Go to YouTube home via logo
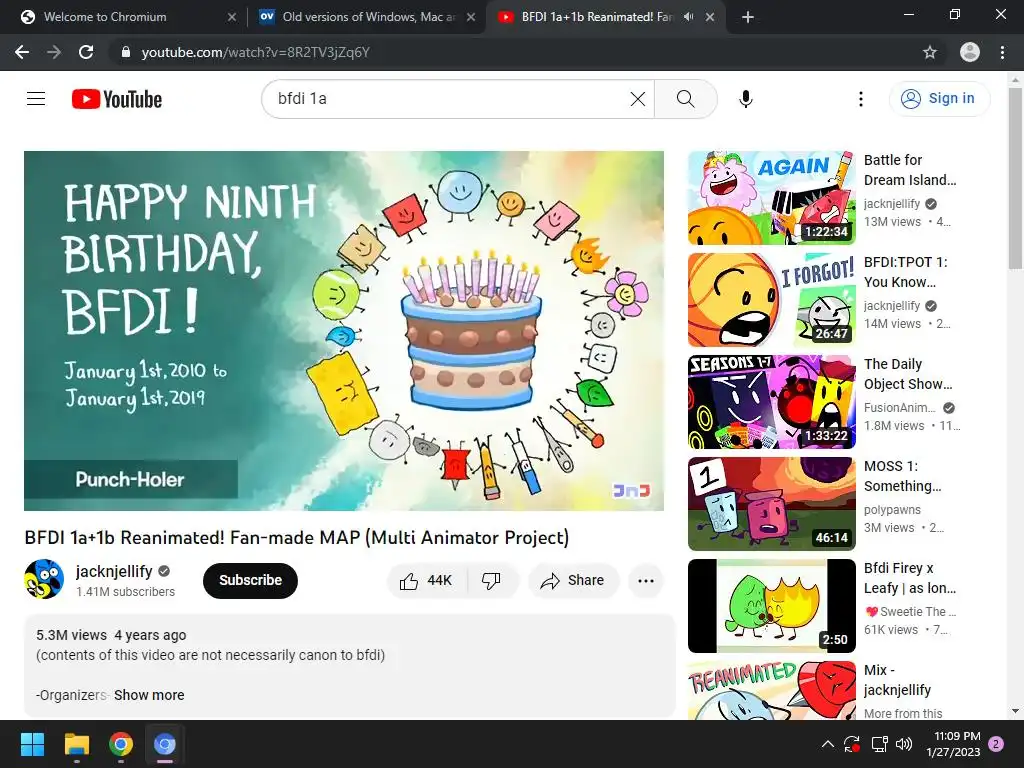Image resolution: width=1024 pixels, height=768 pixels. pos(117,99)
